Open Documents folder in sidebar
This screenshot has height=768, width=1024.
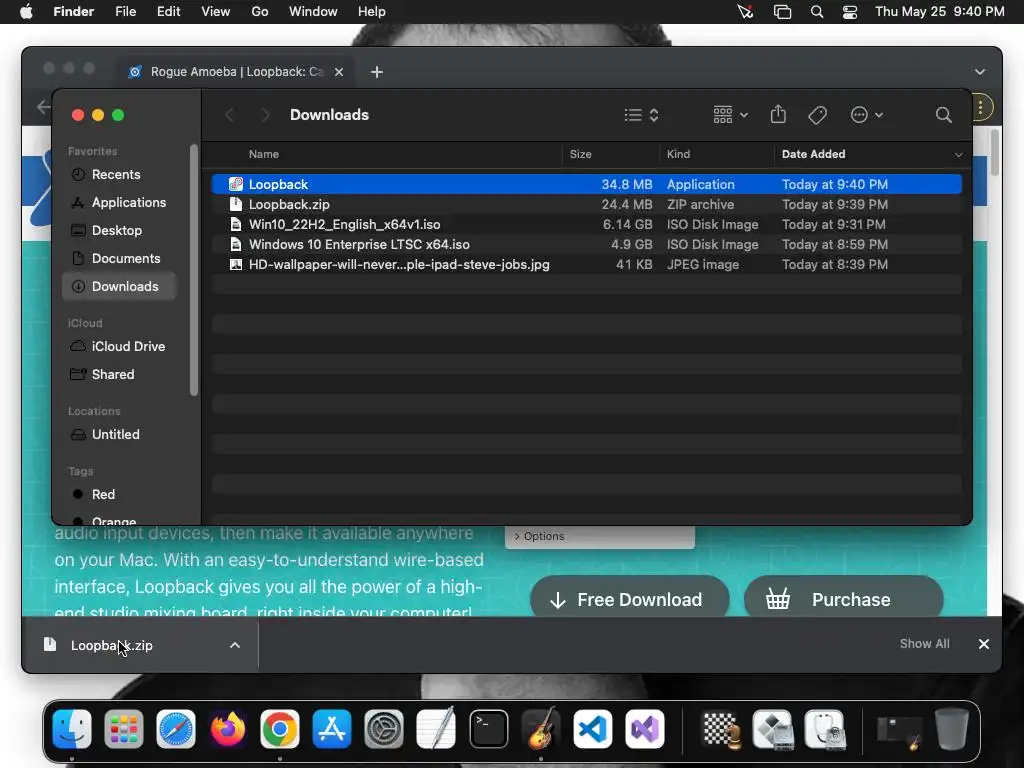[119, 259]
